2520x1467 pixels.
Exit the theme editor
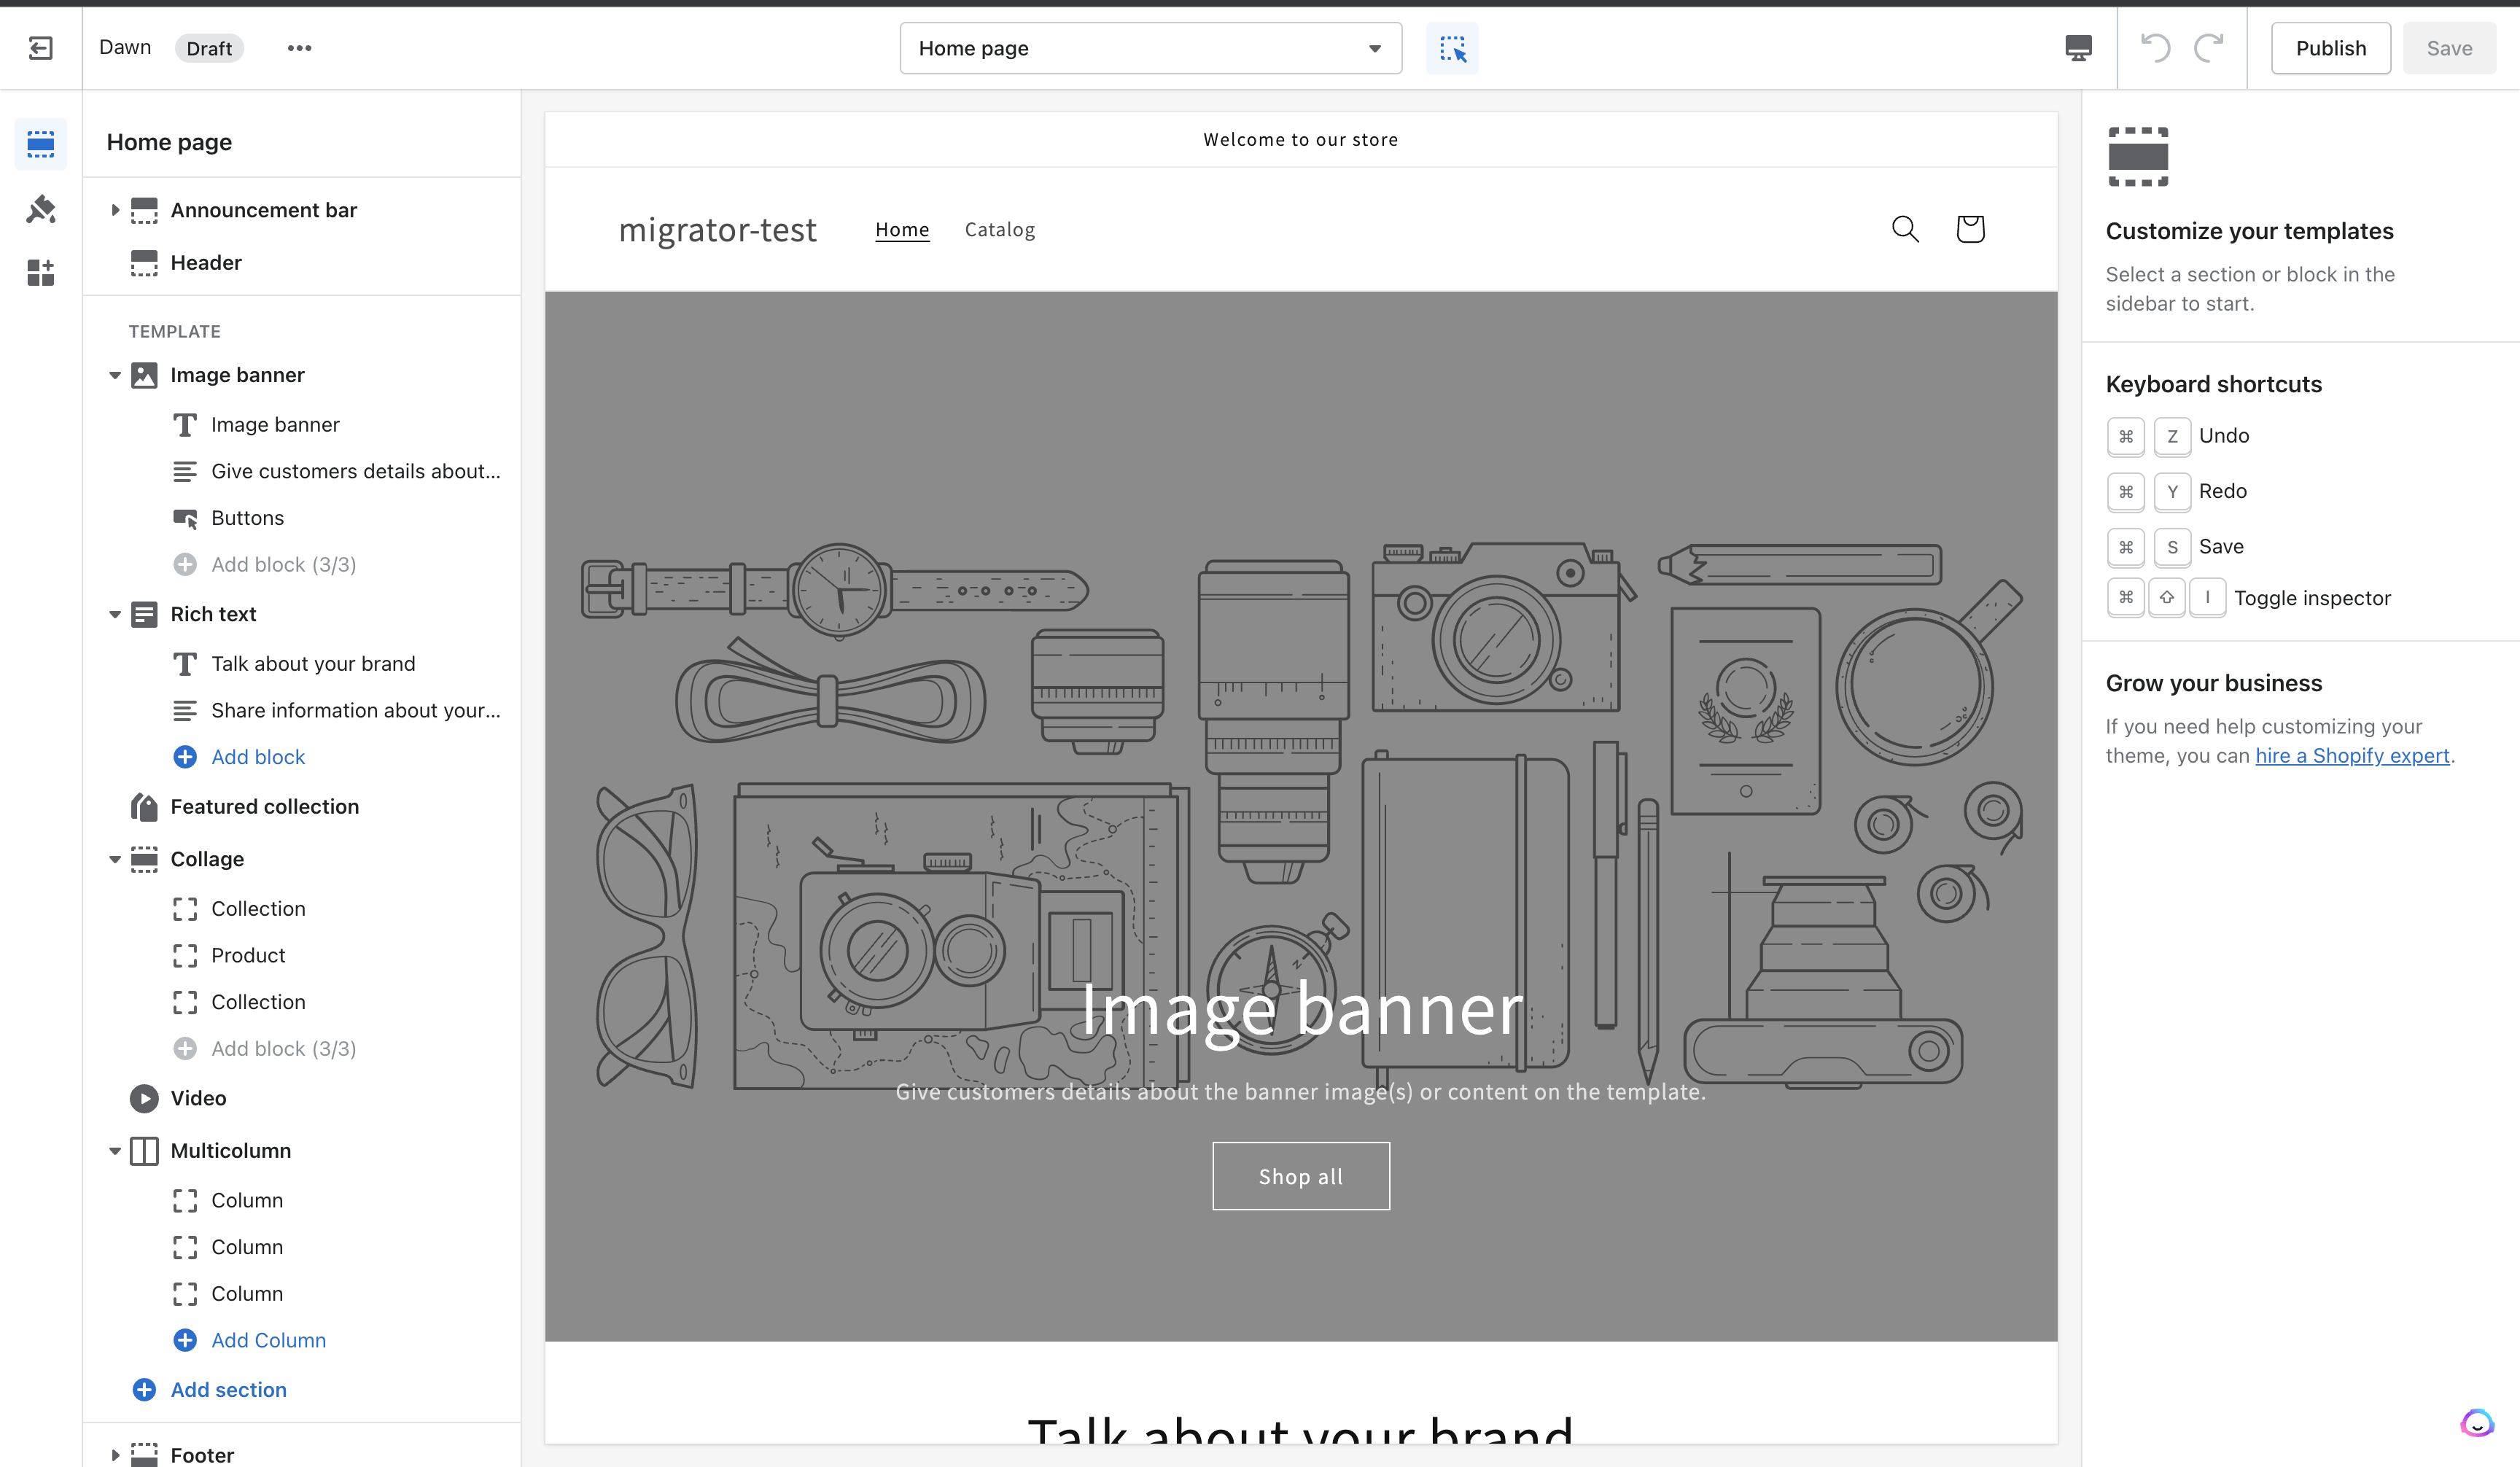[x=41, y=47]
